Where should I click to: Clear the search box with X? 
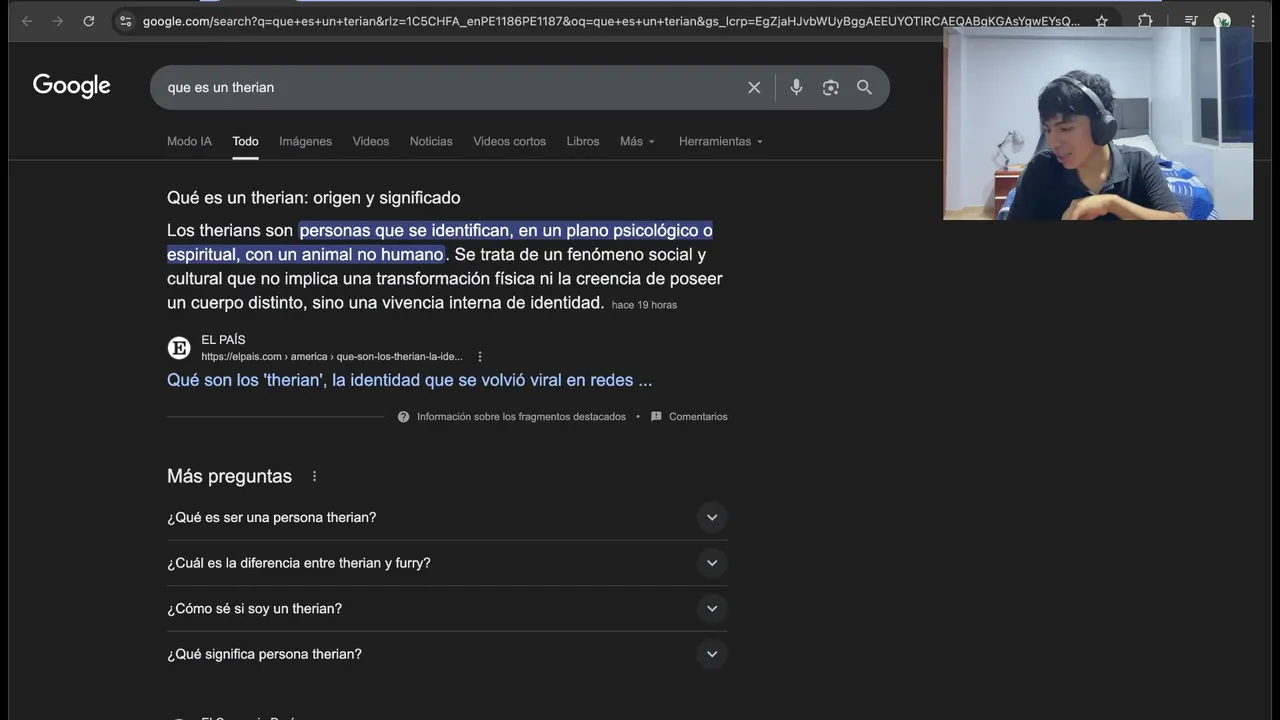pyautogui.click(x=754, y=88)
